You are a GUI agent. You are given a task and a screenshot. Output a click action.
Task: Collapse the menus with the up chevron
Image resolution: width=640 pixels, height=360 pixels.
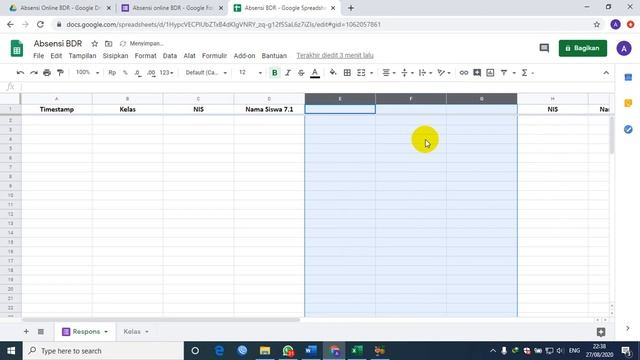[606, 73]
